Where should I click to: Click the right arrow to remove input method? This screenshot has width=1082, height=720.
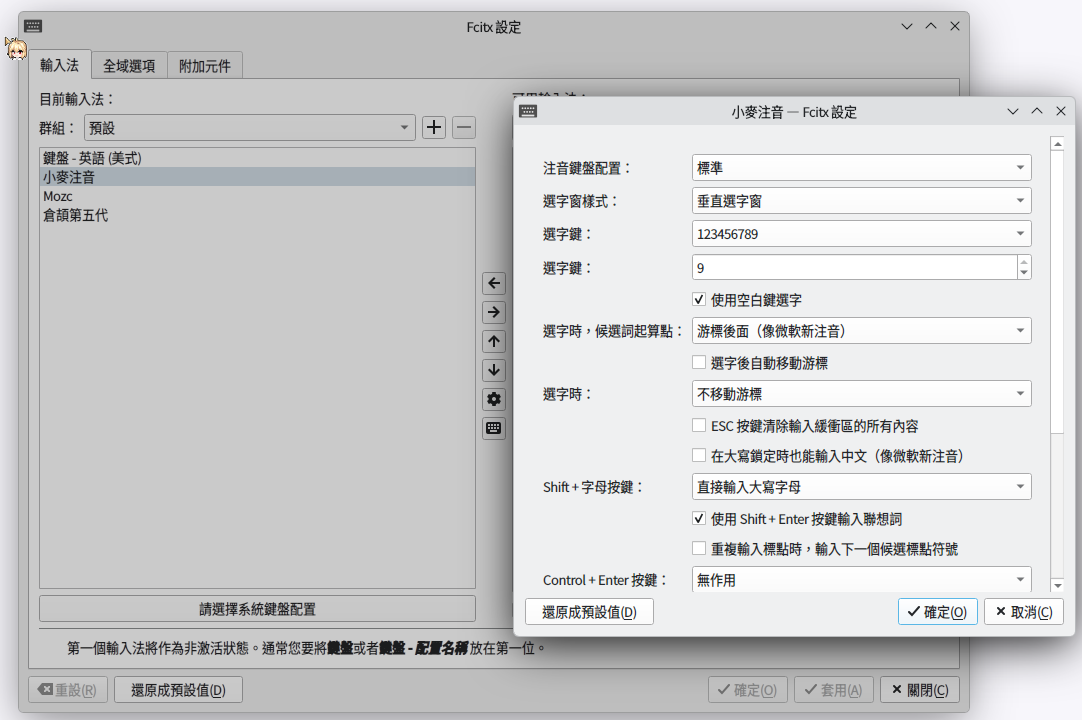[x=494, y=312]
